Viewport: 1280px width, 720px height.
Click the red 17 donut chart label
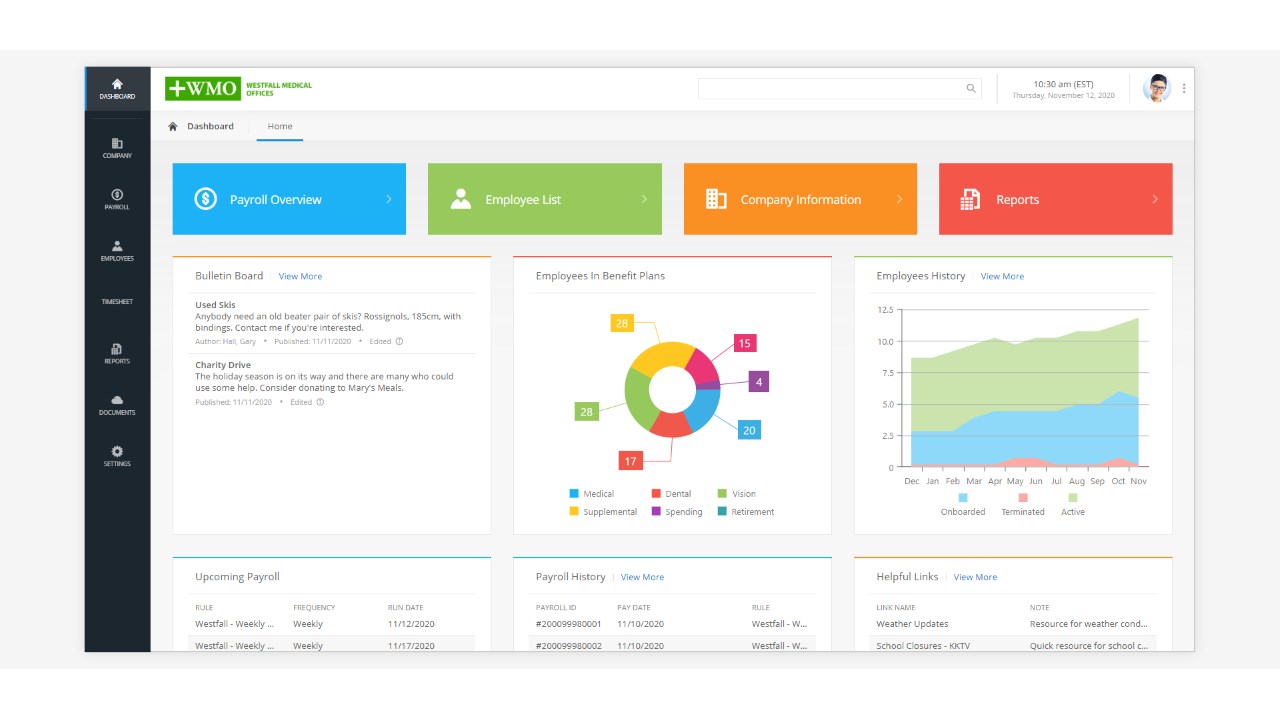coord(630,461)
